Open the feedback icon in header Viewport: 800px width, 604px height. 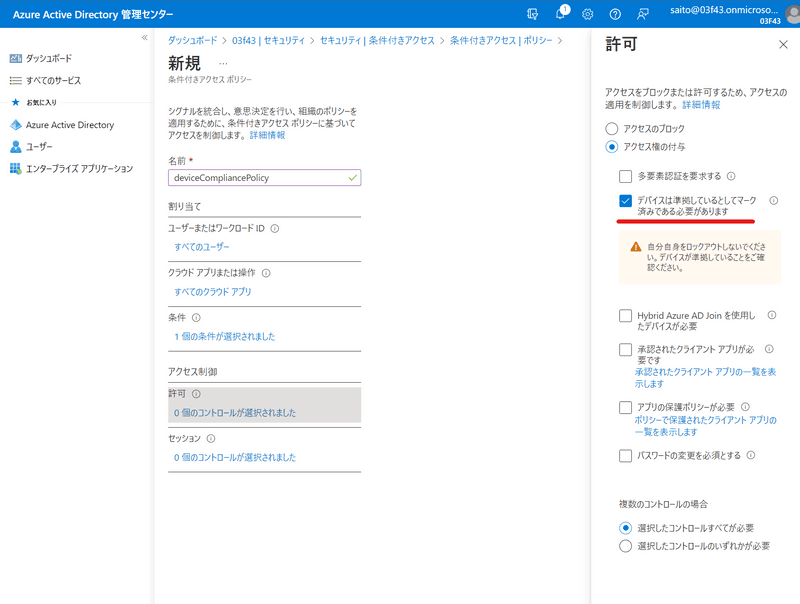click(x=642, y=14)
